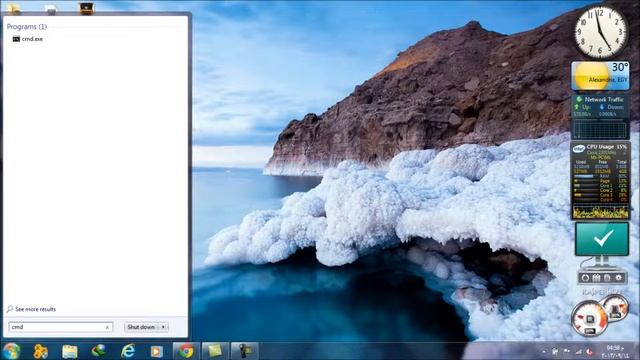Open the Alexandria weather gadget
The width and height of the screenshot is (640, 360).
point(600,76)
